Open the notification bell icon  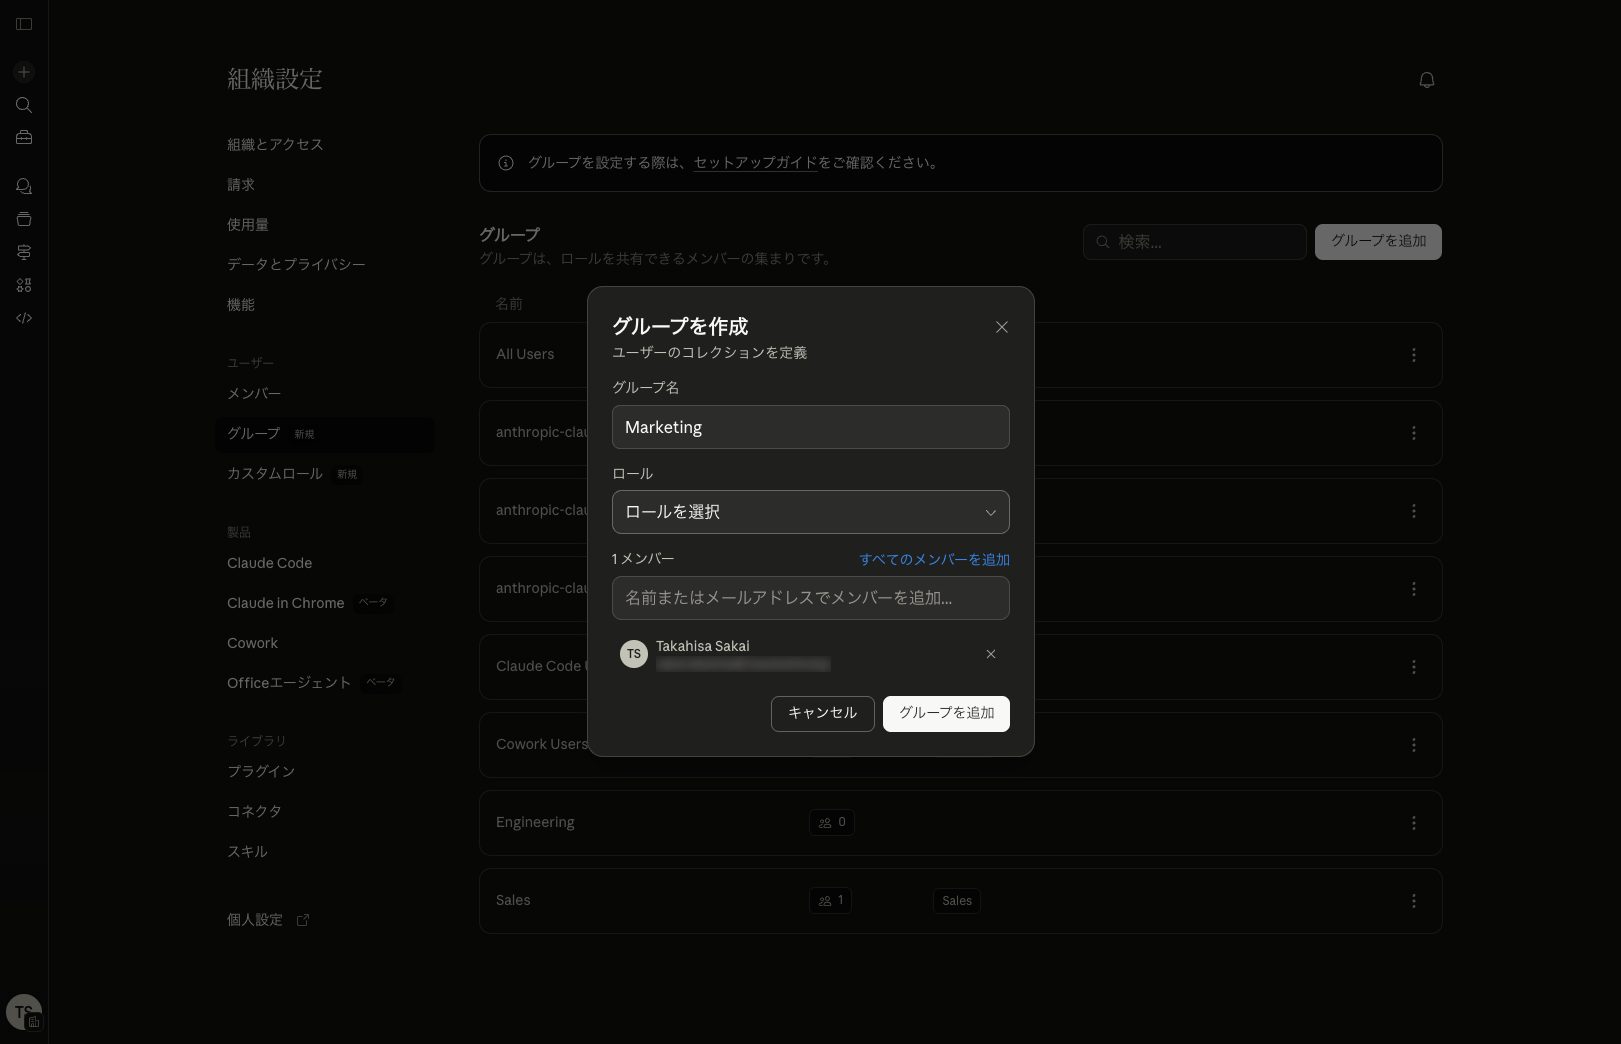point(1427,80)
